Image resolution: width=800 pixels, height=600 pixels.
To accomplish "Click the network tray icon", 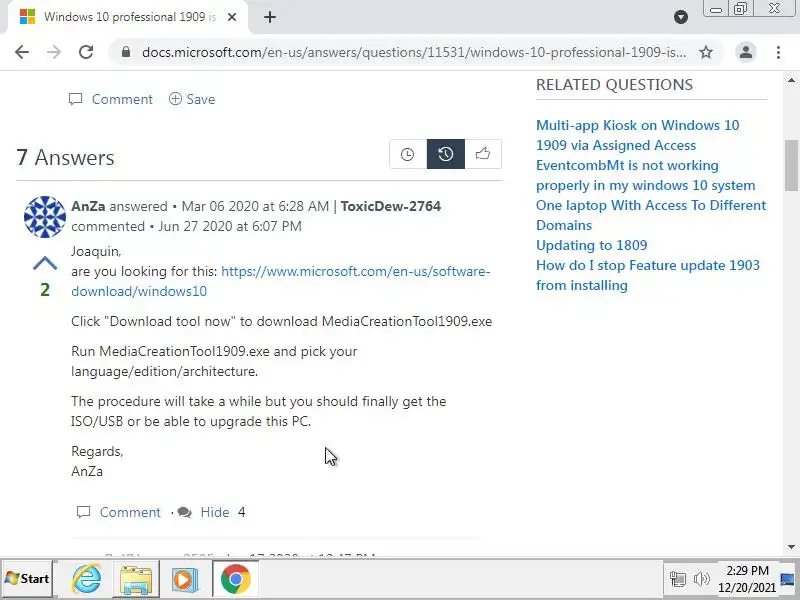I will click(678, 579).
